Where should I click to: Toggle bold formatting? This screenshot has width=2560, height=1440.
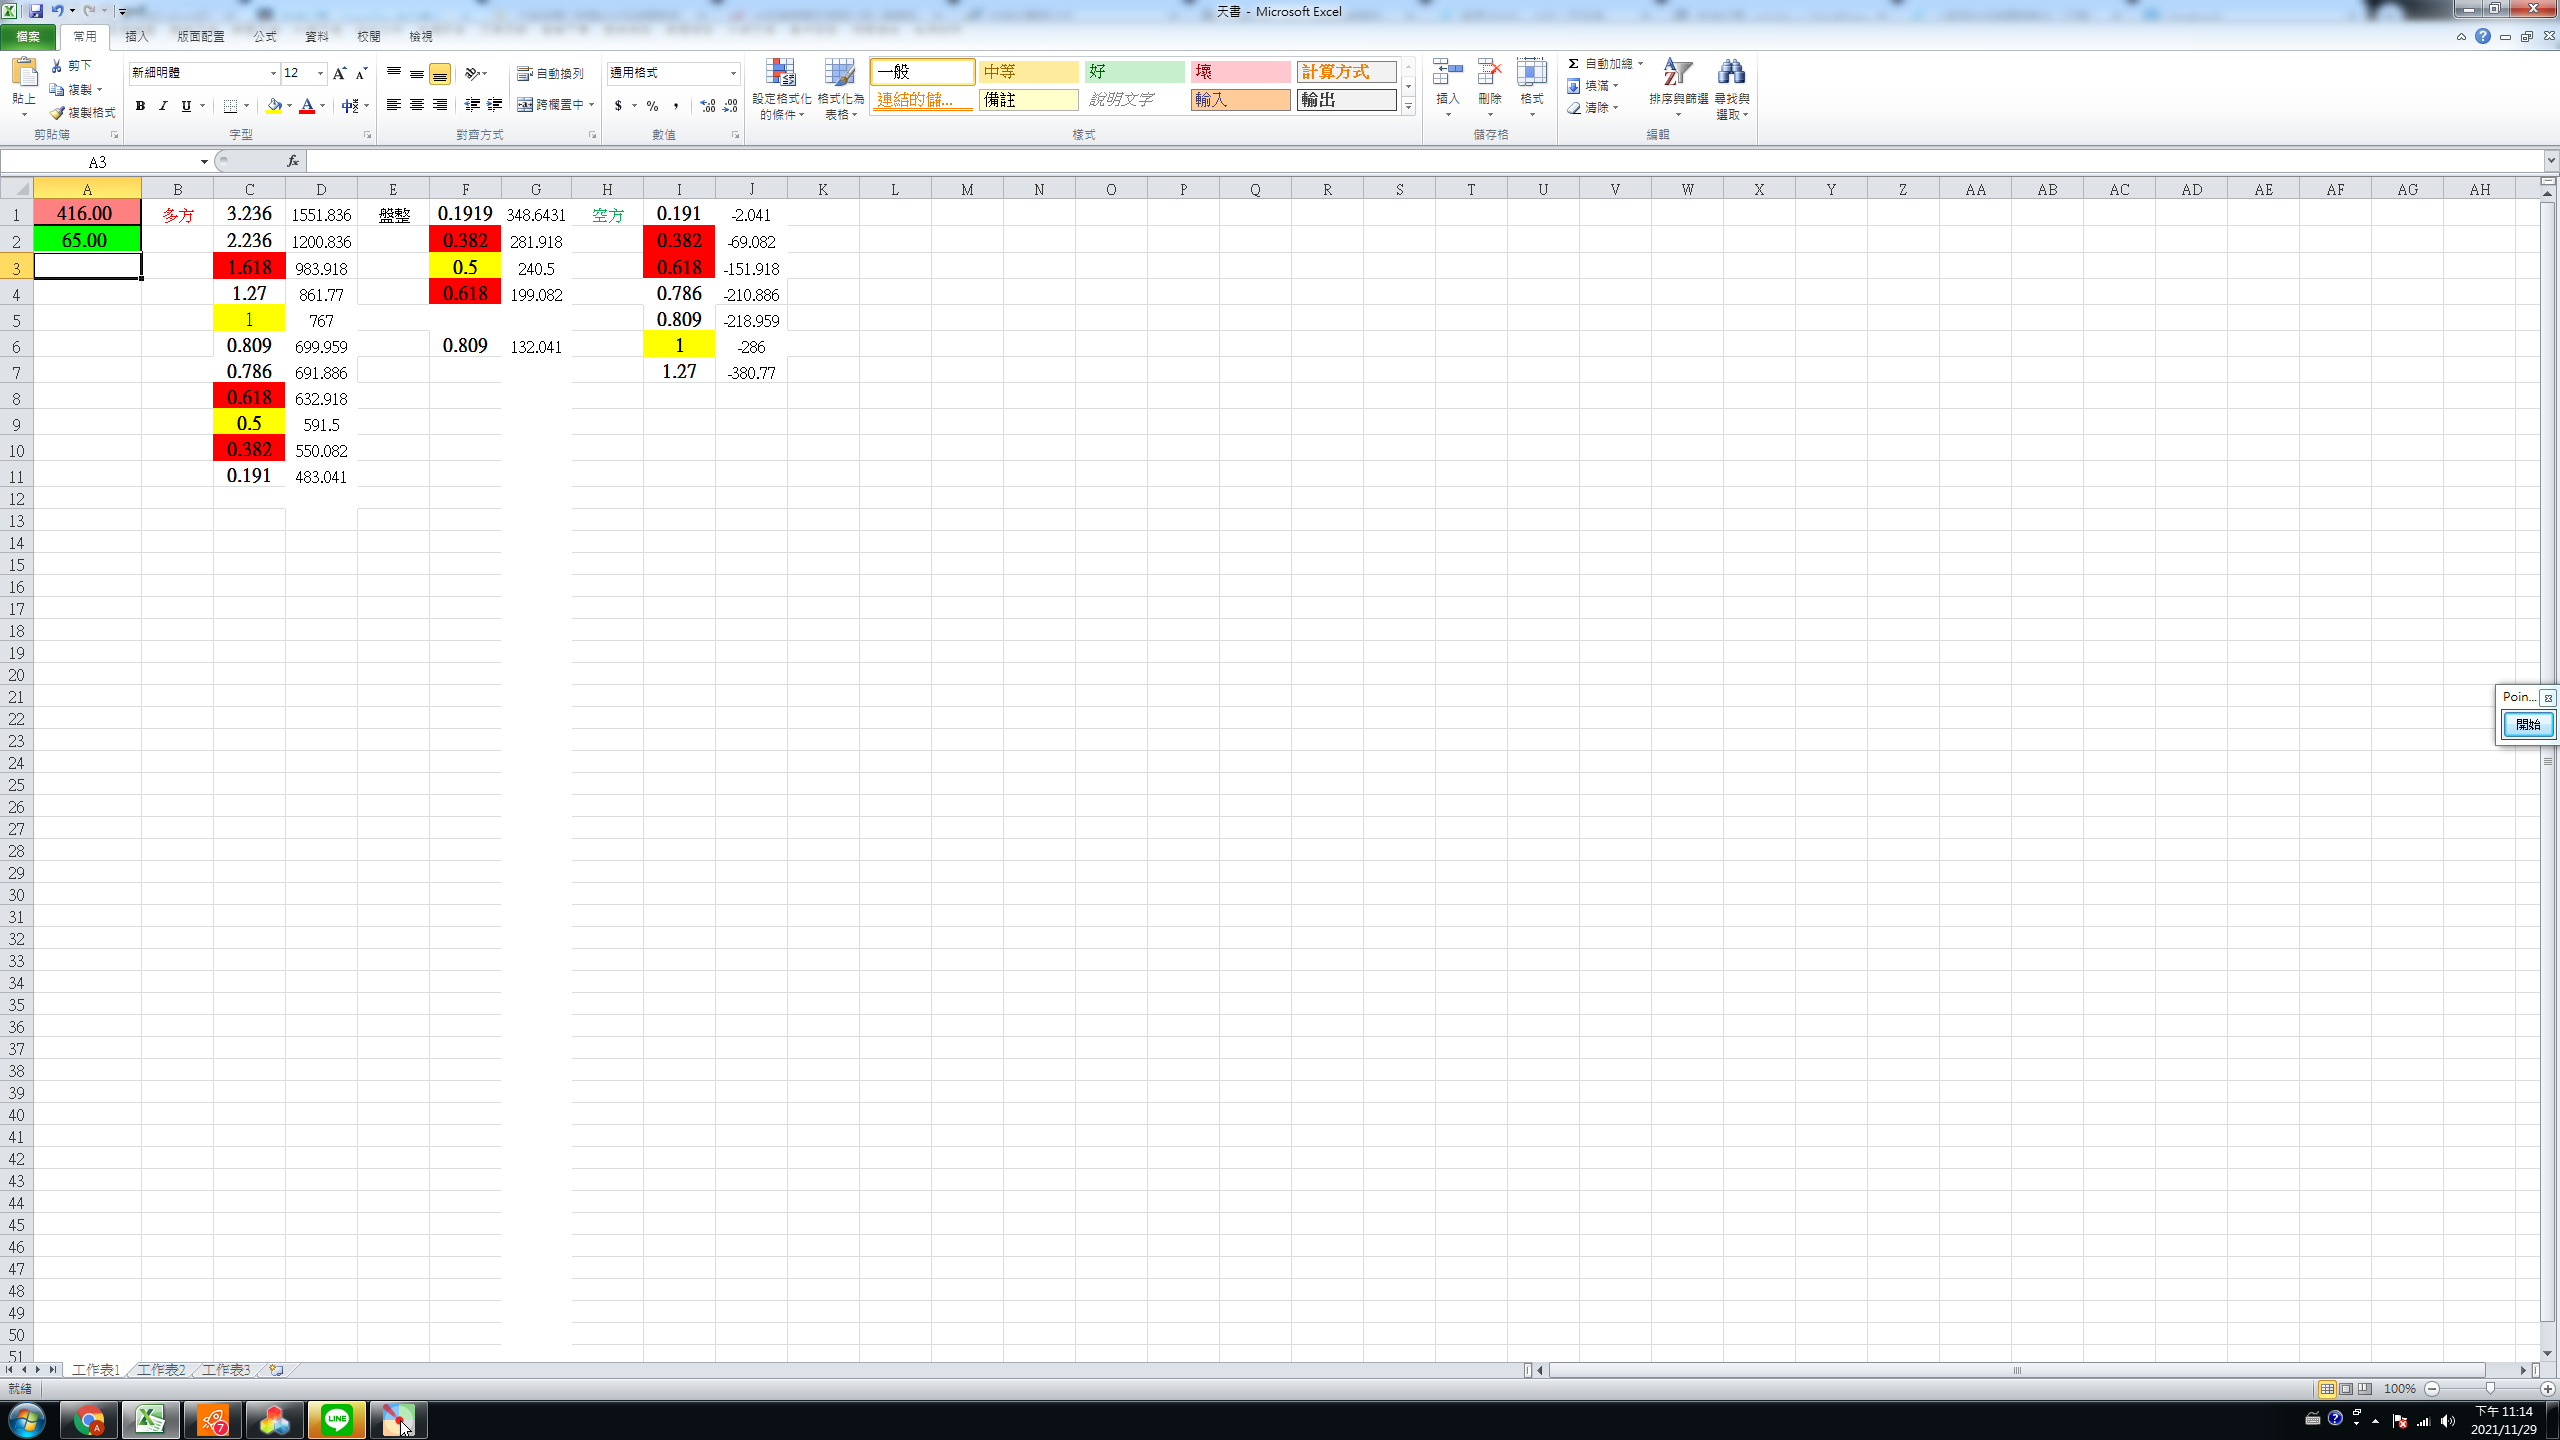pyautogui.click(x=140, y=106)
